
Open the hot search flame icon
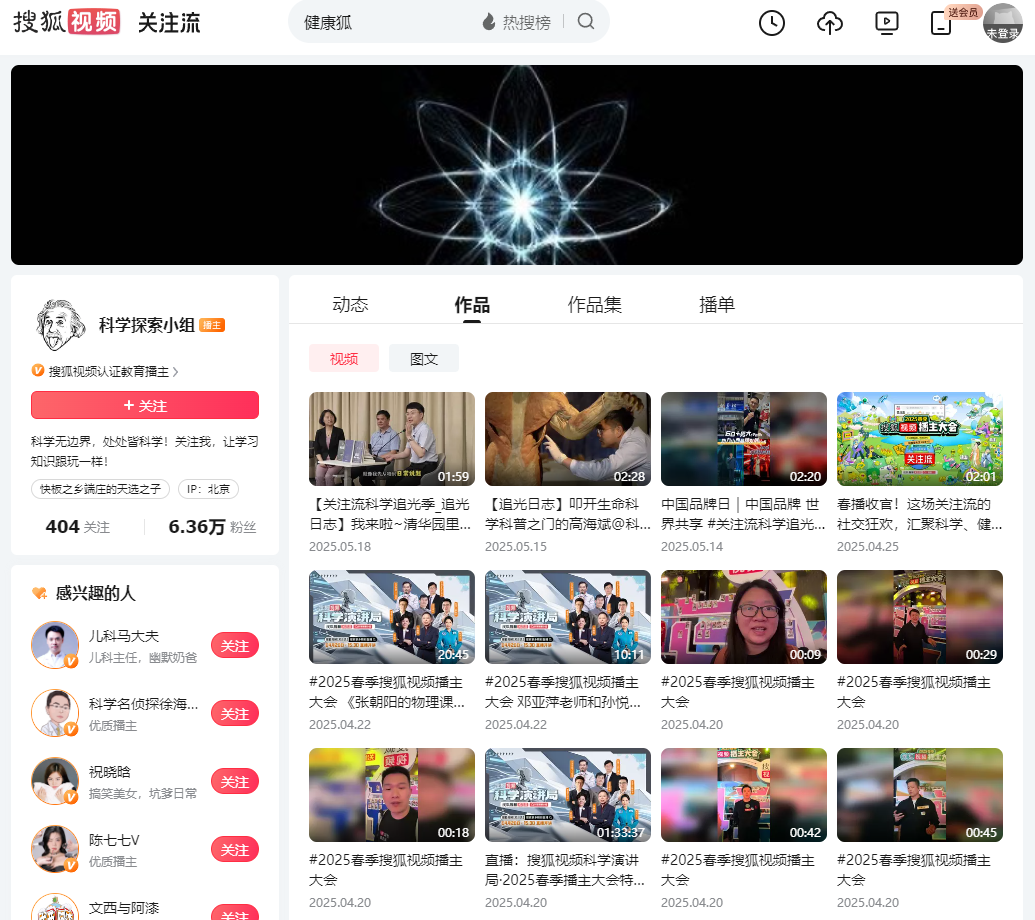coord(488,22)
